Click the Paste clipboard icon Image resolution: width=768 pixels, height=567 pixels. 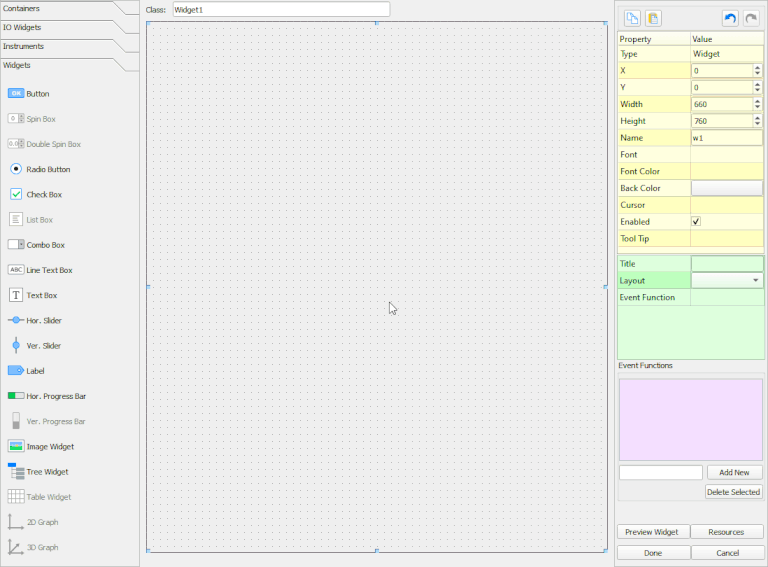653,18
